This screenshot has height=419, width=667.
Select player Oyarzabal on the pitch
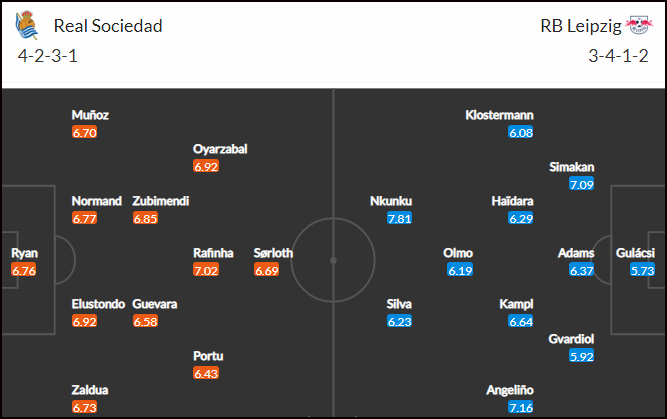(x=220, y=149)
